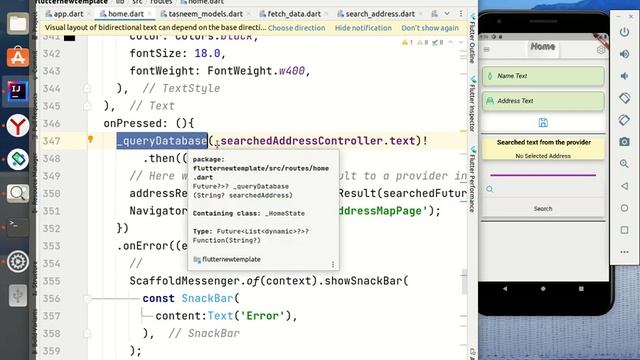640x360 pixels.
Task: Open settings gear in the Home app bar
Action: pyautogui.click(x=600, y=50)
